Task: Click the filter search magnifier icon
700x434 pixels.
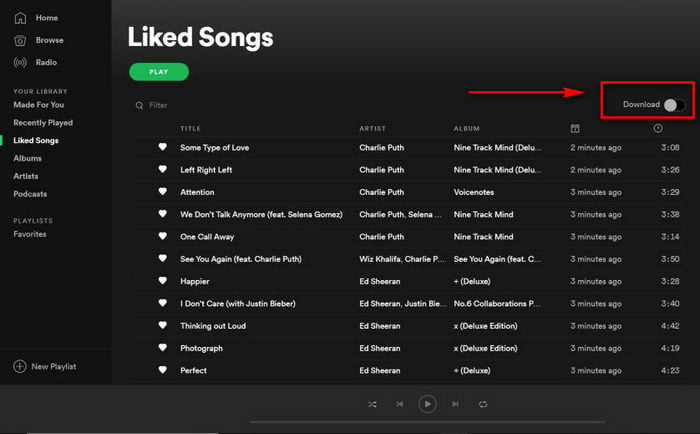Action: click(139, 105)
